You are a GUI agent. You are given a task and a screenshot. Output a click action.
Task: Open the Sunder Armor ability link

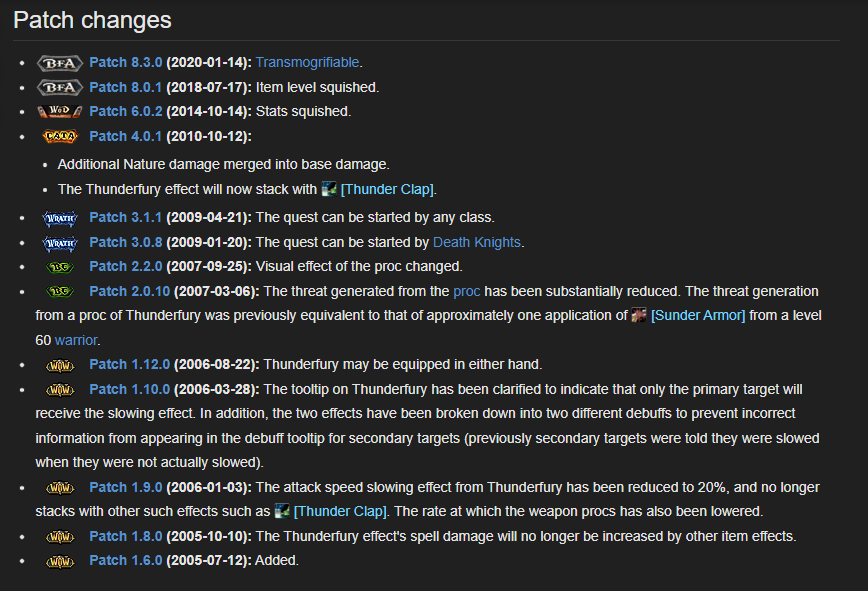coord(698,316)
